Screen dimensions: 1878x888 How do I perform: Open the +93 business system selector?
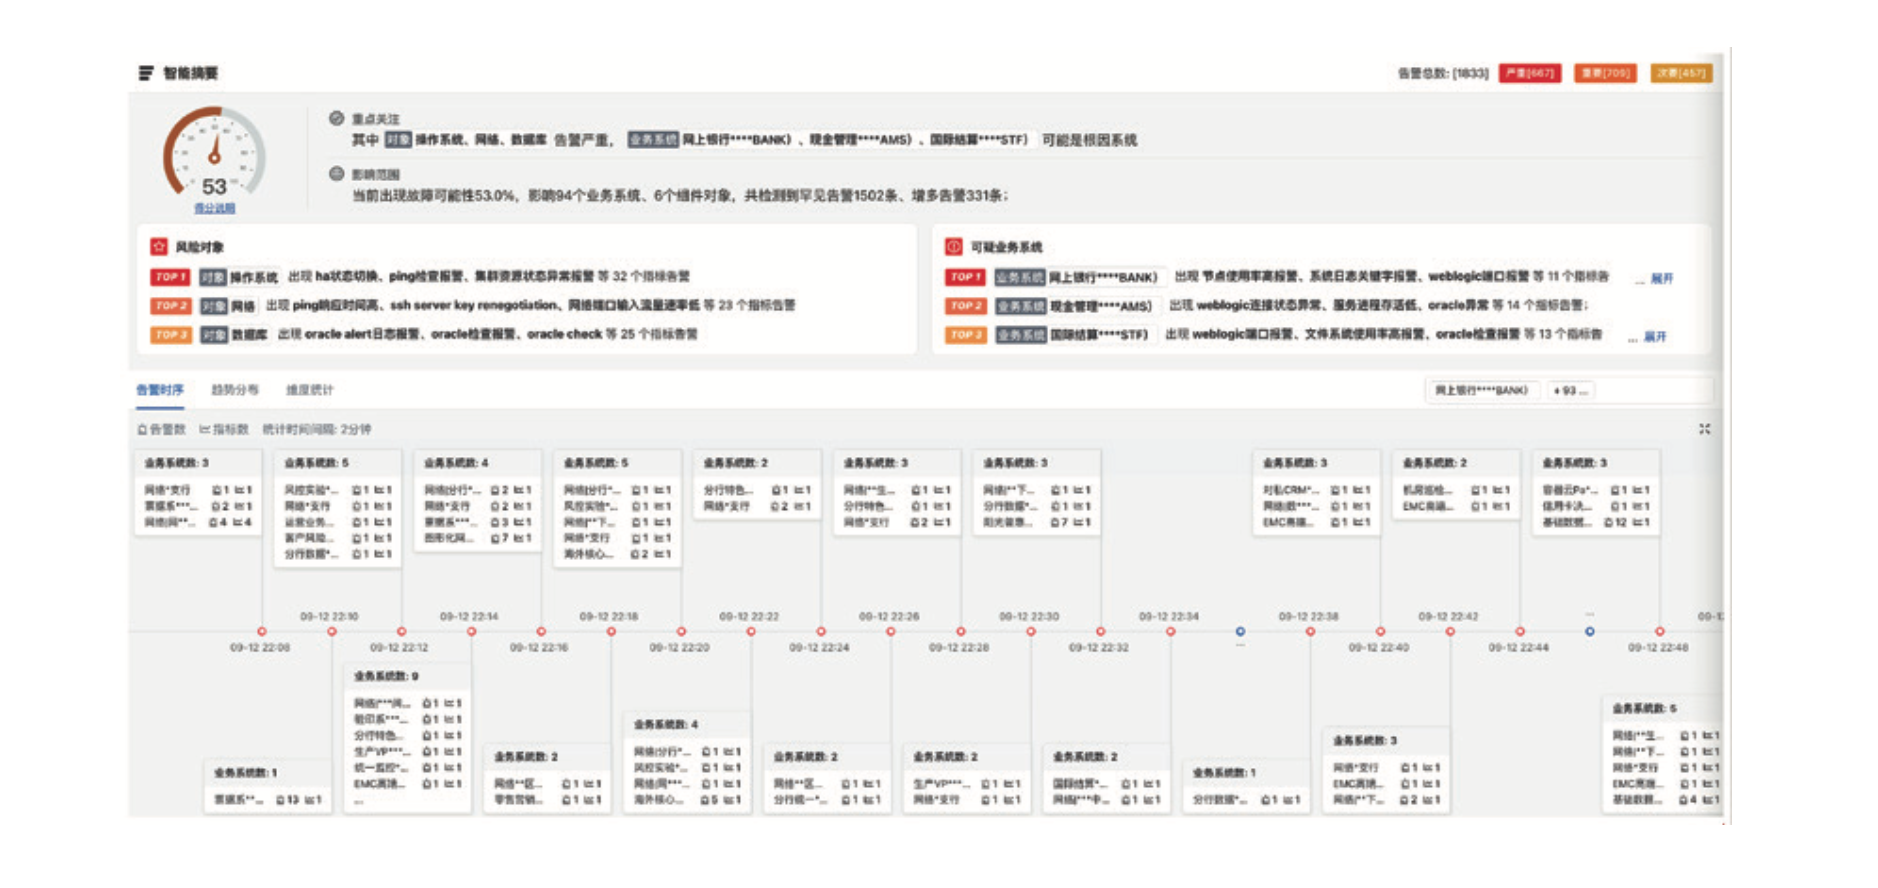[1570, 390]
